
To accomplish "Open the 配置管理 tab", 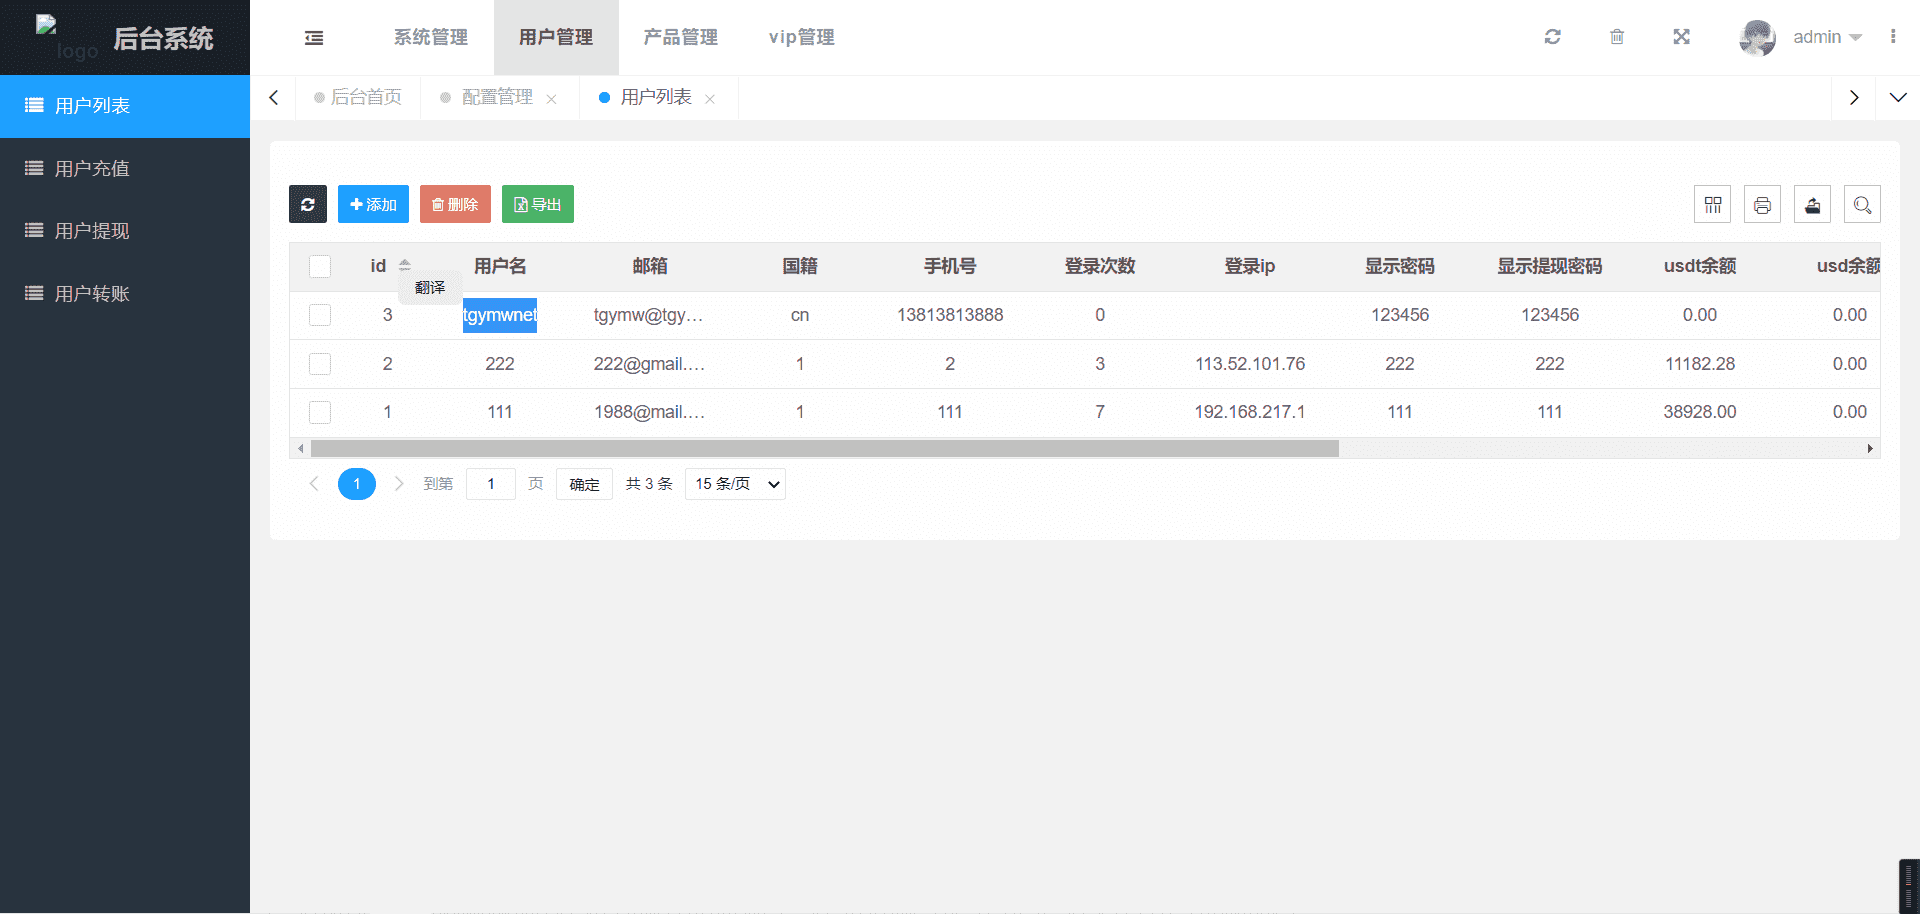I will 497,97.
